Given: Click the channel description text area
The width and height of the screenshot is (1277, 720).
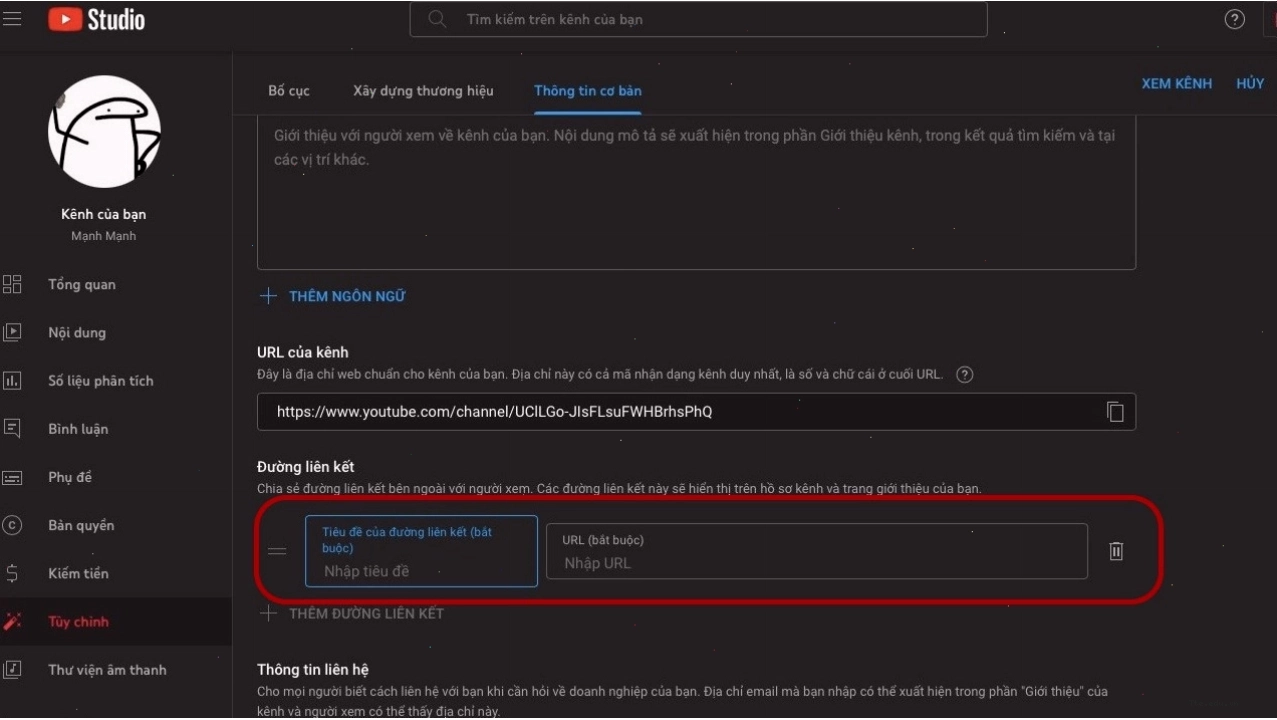Looking at the screenshot, I should coord(696,192).
